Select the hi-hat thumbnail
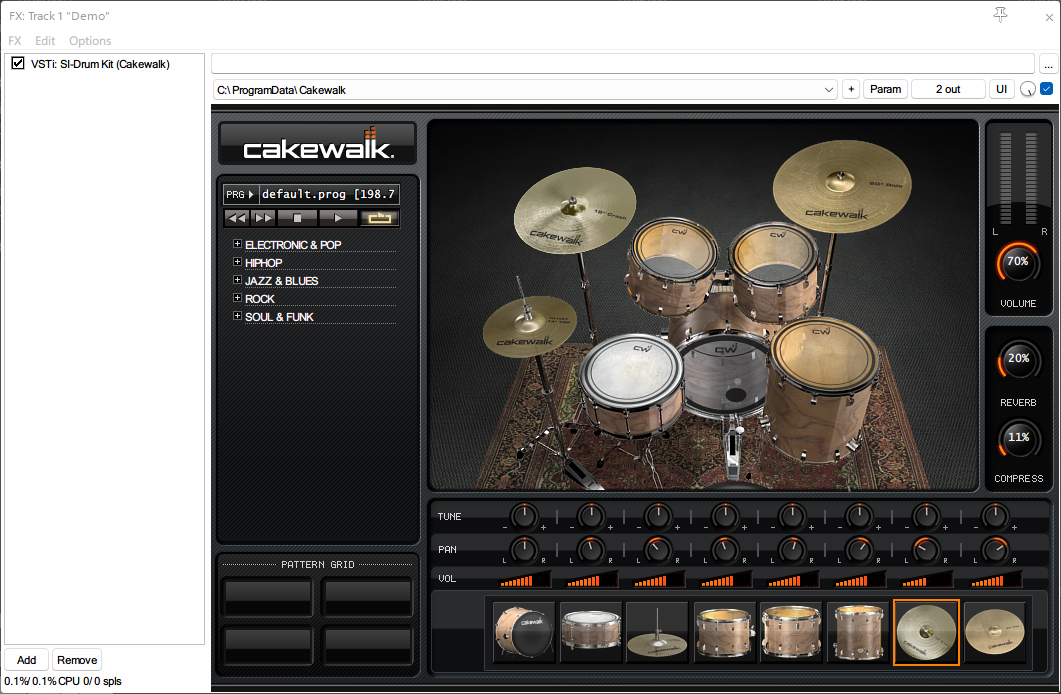Screen dimensions: 1061x694 pos(657,632)
